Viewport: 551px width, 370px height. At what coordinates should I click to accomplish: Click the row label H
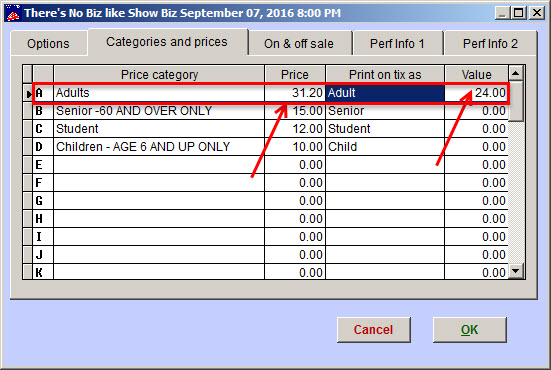43,219
